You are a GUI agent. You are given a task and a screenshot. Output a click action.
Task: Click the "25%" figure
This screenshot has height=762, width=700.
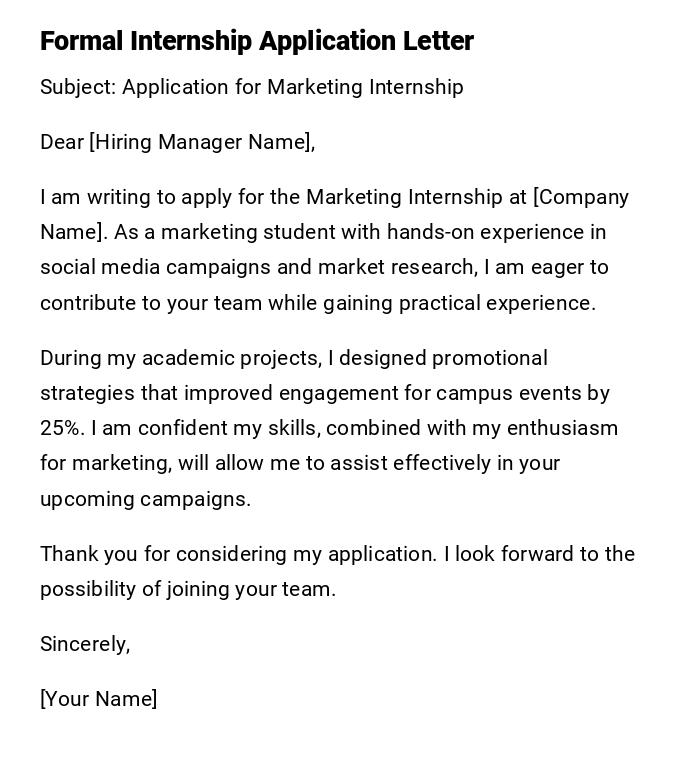[62, 428]
